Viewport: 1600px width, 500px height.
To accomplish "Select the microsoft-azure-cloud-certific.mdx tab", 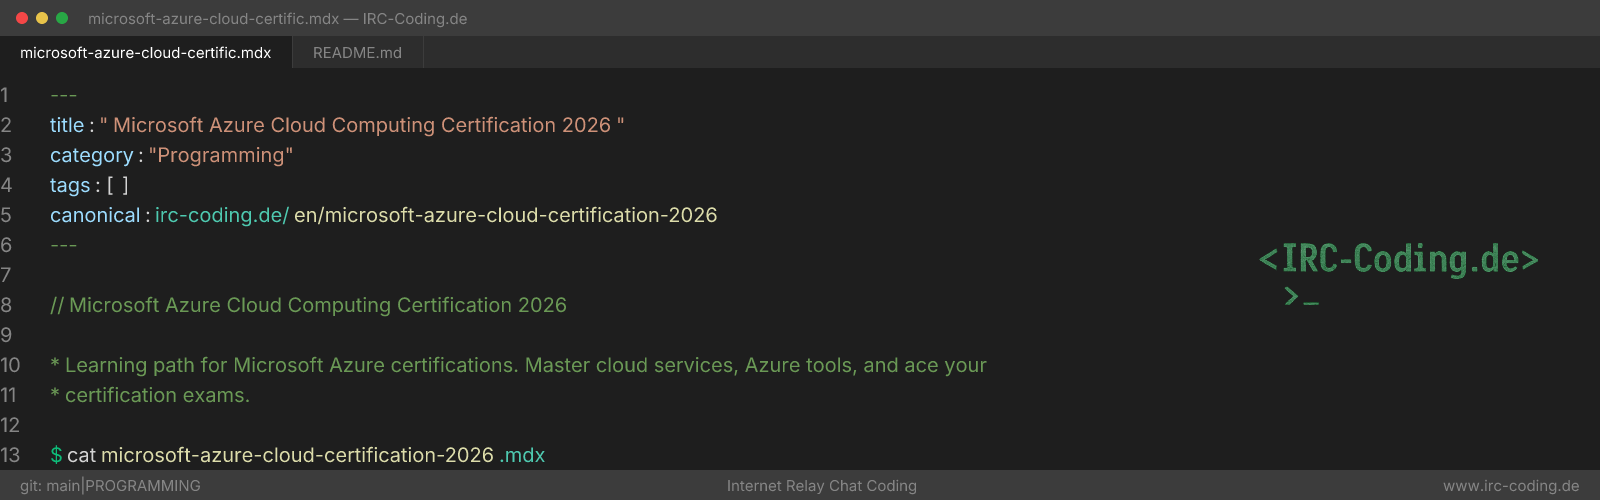I will coord(146,53).
